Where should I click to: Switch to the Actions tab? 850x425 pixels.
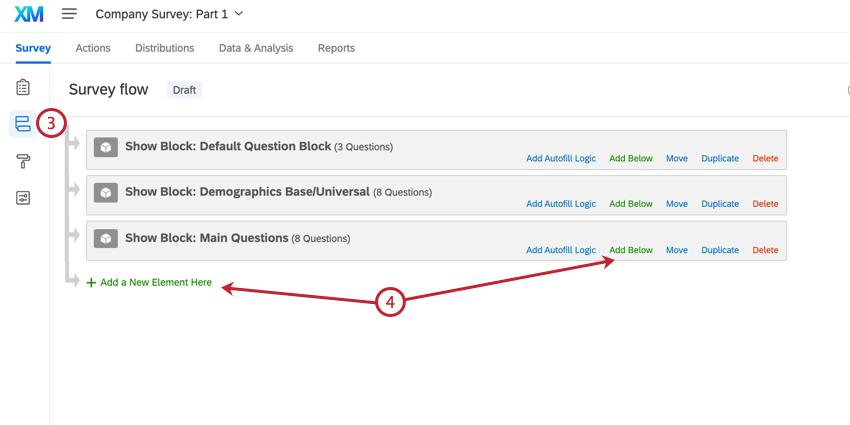pyautogui.click(x=93, y=48)
